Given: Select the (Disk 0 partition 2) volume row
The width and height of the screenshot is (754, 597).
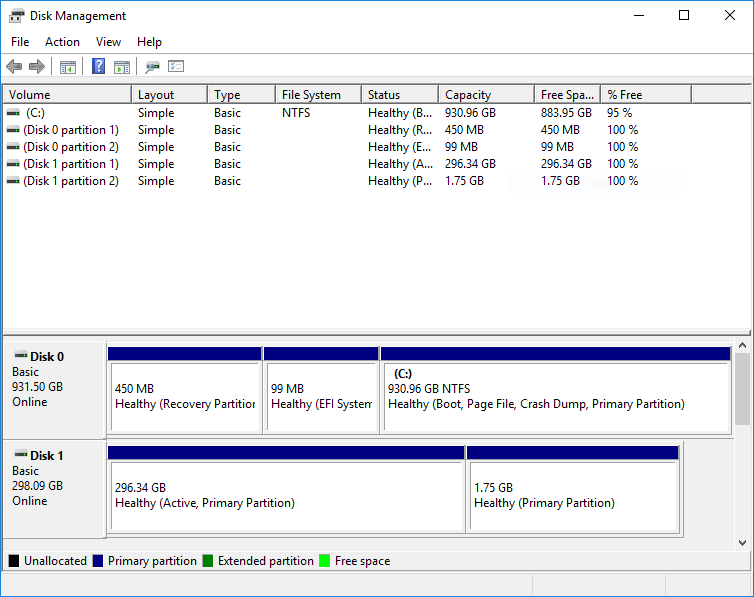Looking at the screenshot, I should (348, 147).
